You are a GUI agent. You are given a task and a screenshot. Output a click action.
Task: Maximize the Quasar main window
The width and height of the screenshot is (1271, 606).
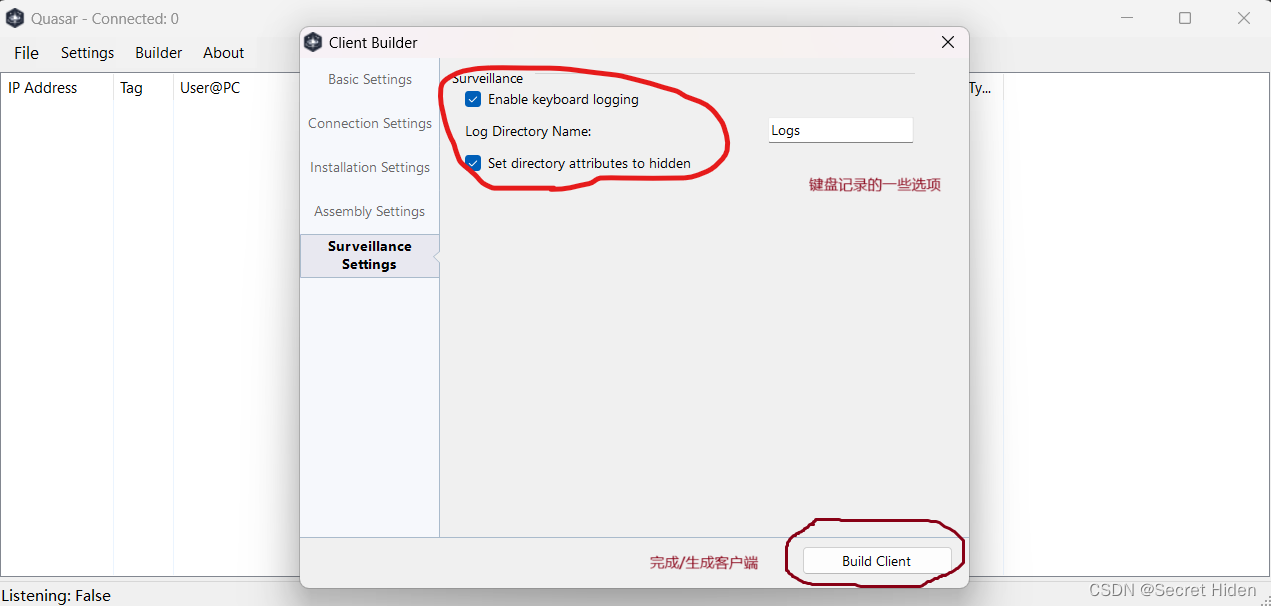tap(1185, 18)
